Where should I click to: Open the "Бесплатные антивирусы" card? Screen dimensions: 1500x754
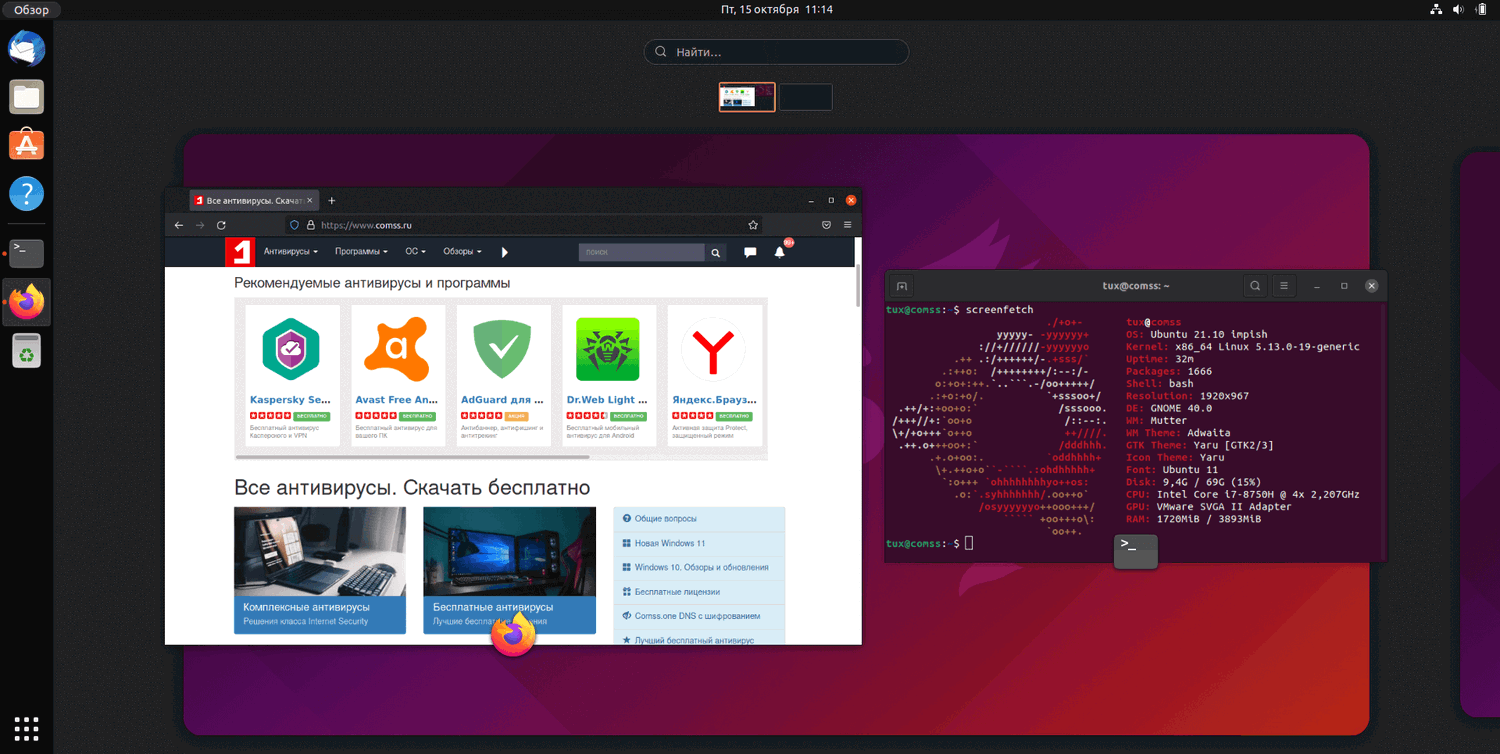(509, 570)
